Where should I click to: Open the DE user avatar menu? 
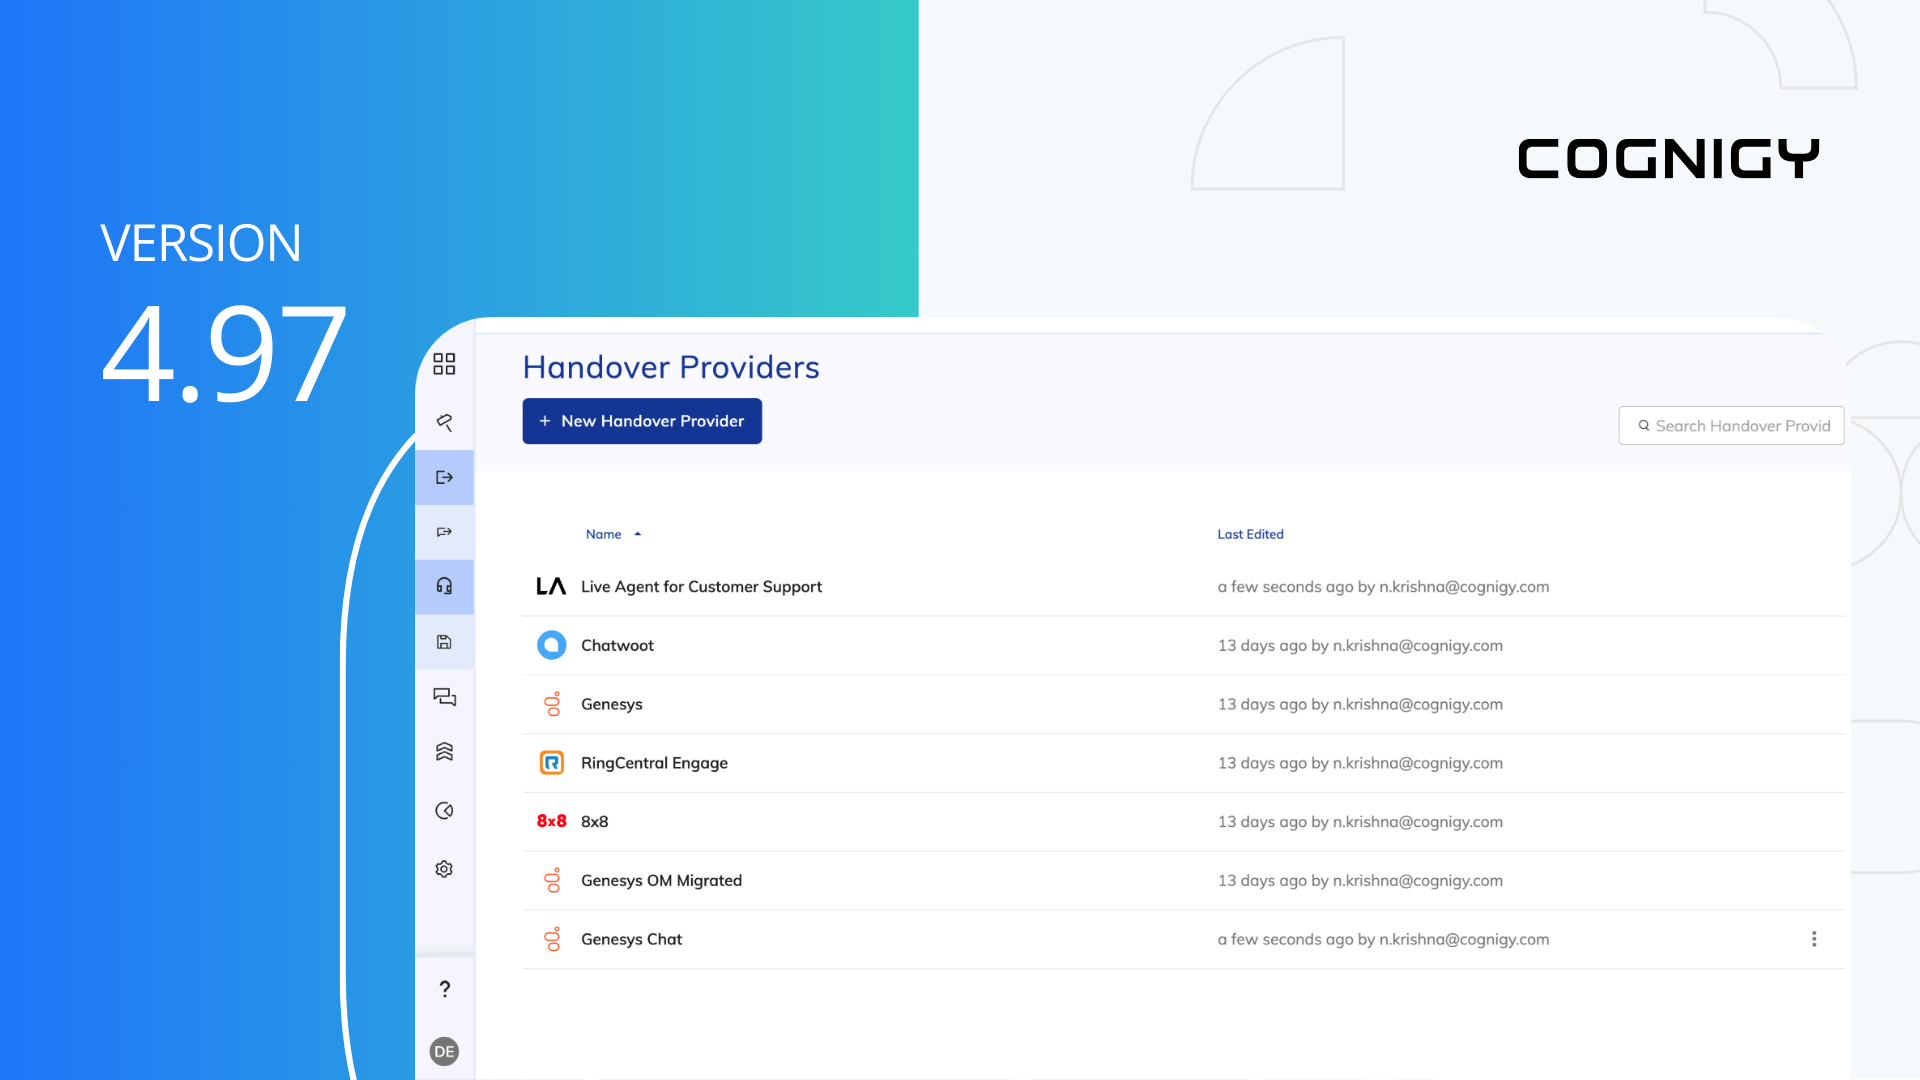pos(444,1051)
